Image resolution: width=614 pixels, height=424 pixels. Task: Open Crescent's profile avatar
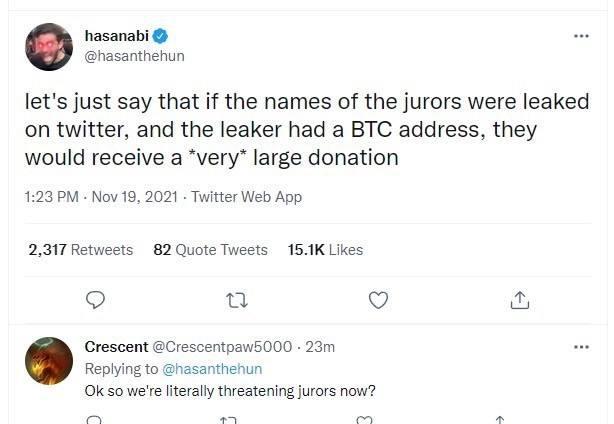tap(49, 361)
